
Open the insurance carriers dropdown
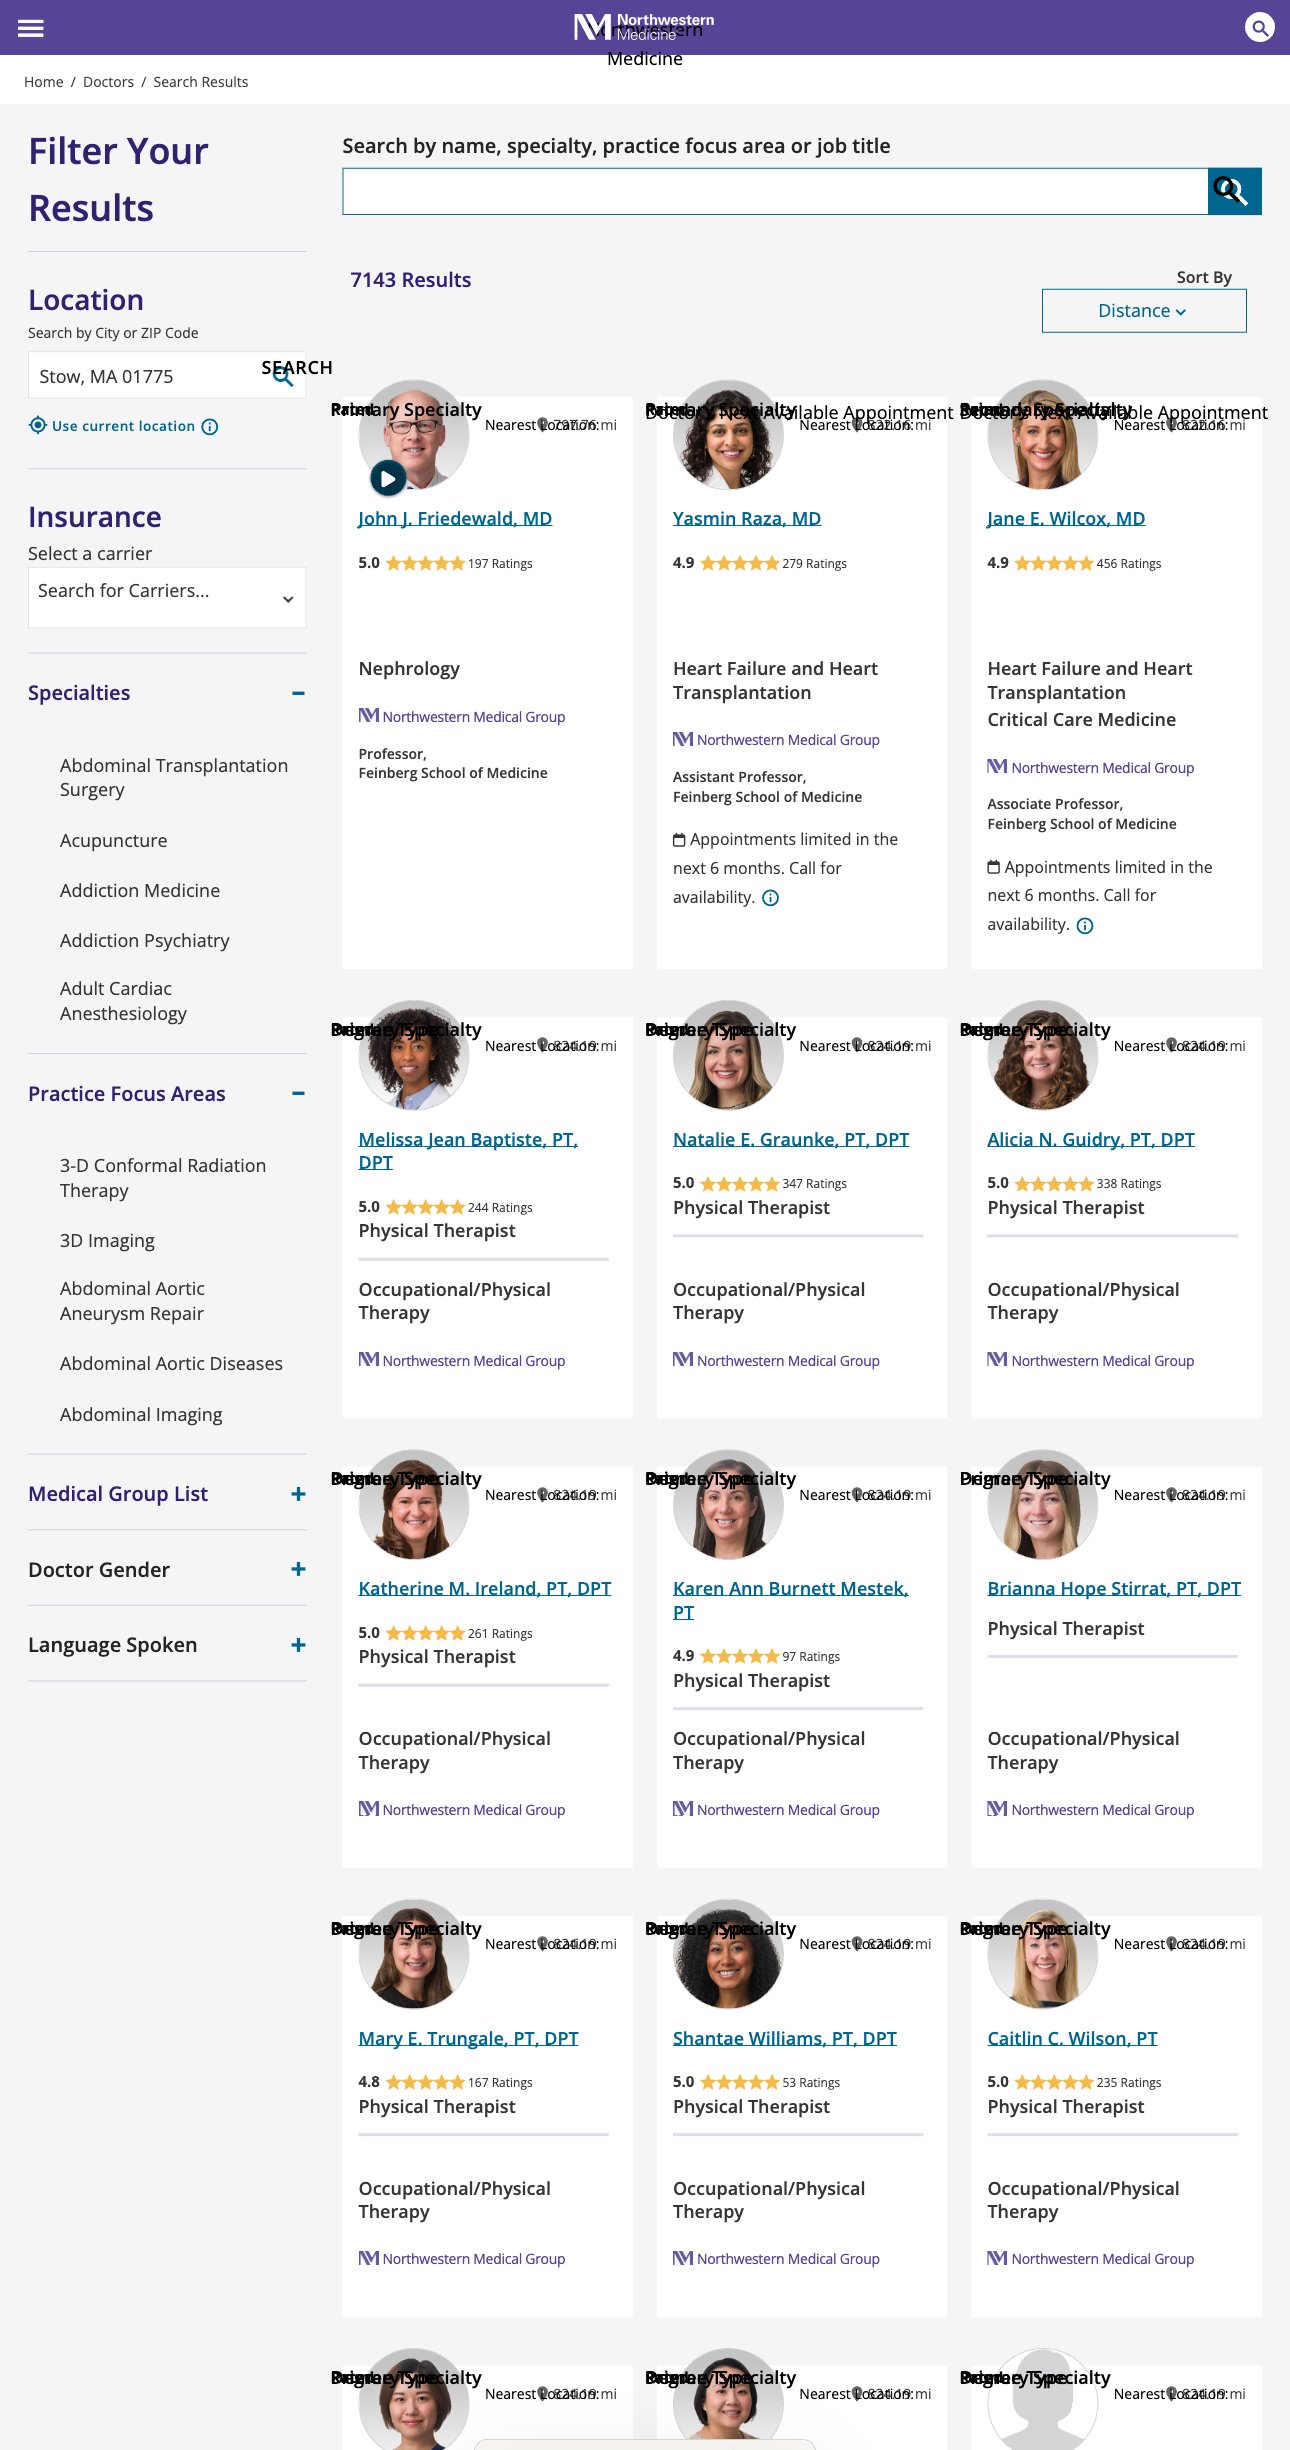[x=167, y=598]
